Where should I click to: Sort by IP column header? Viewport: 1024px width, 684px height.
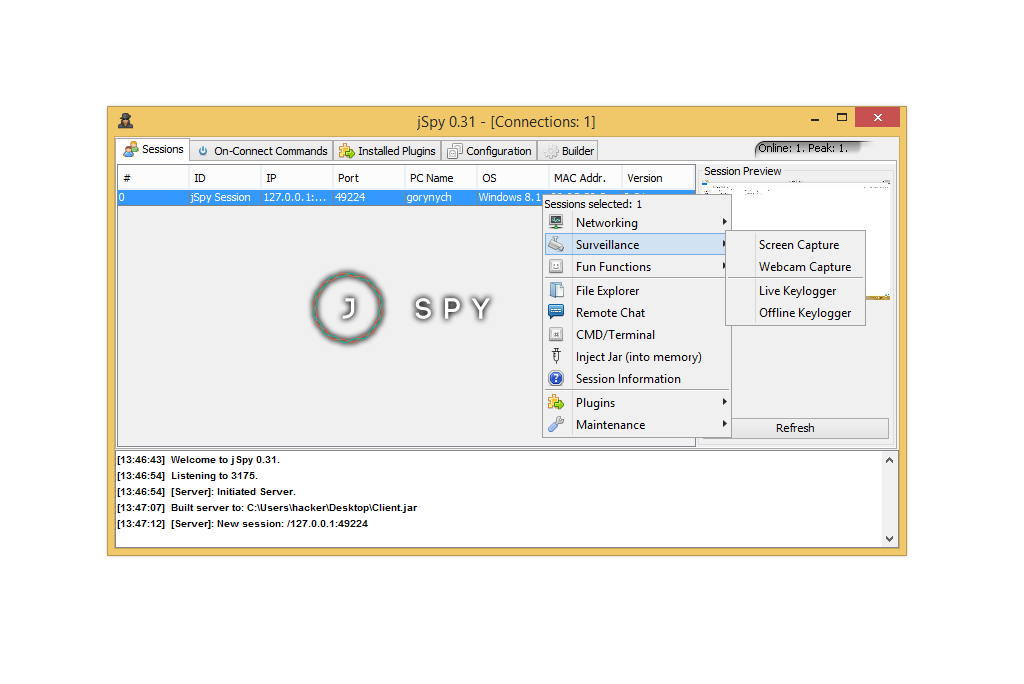[x=296, y=178]
